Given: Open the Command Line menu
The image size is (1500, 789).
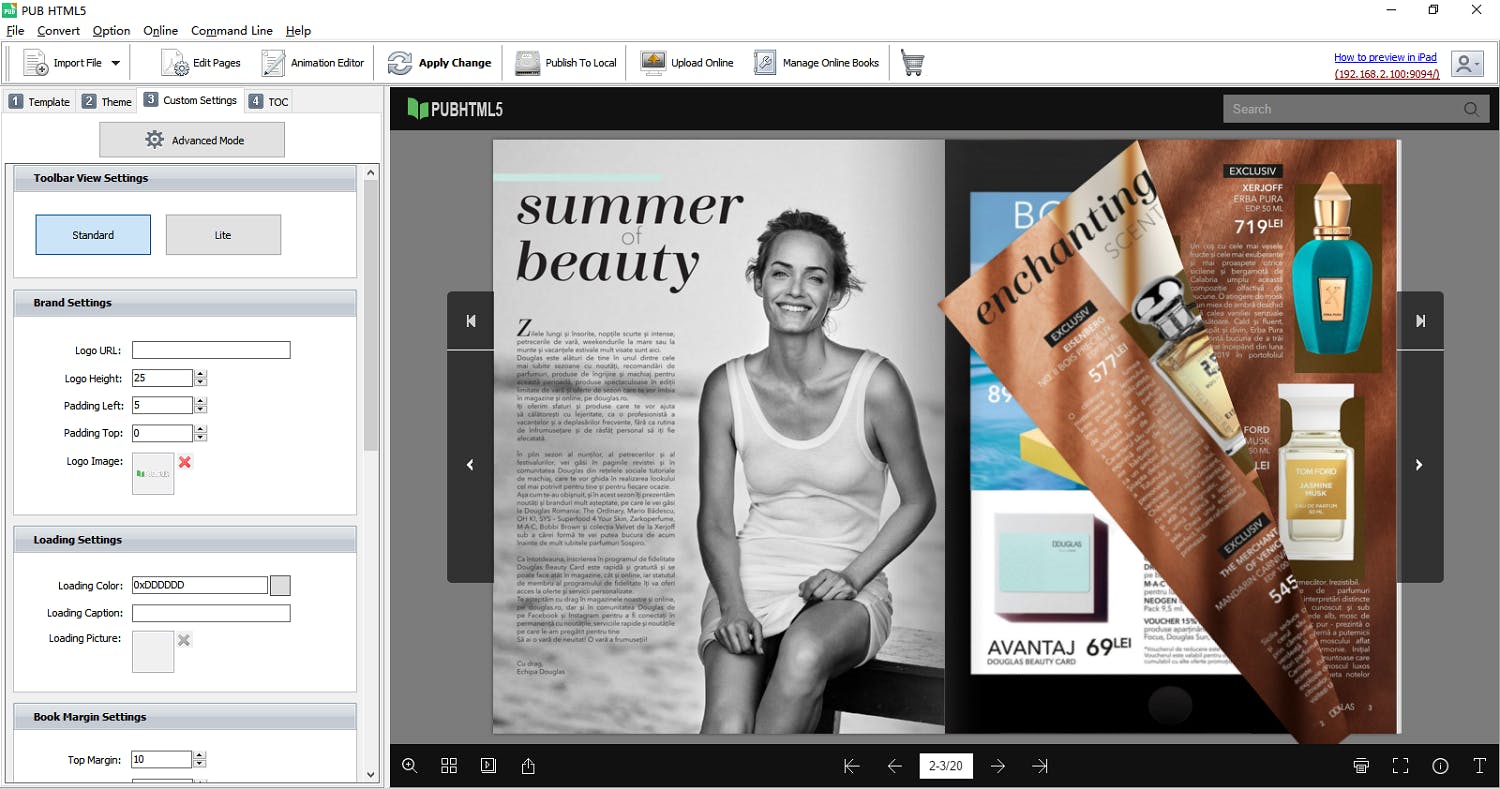Looking at the screenshot, I should click(232, 31).
